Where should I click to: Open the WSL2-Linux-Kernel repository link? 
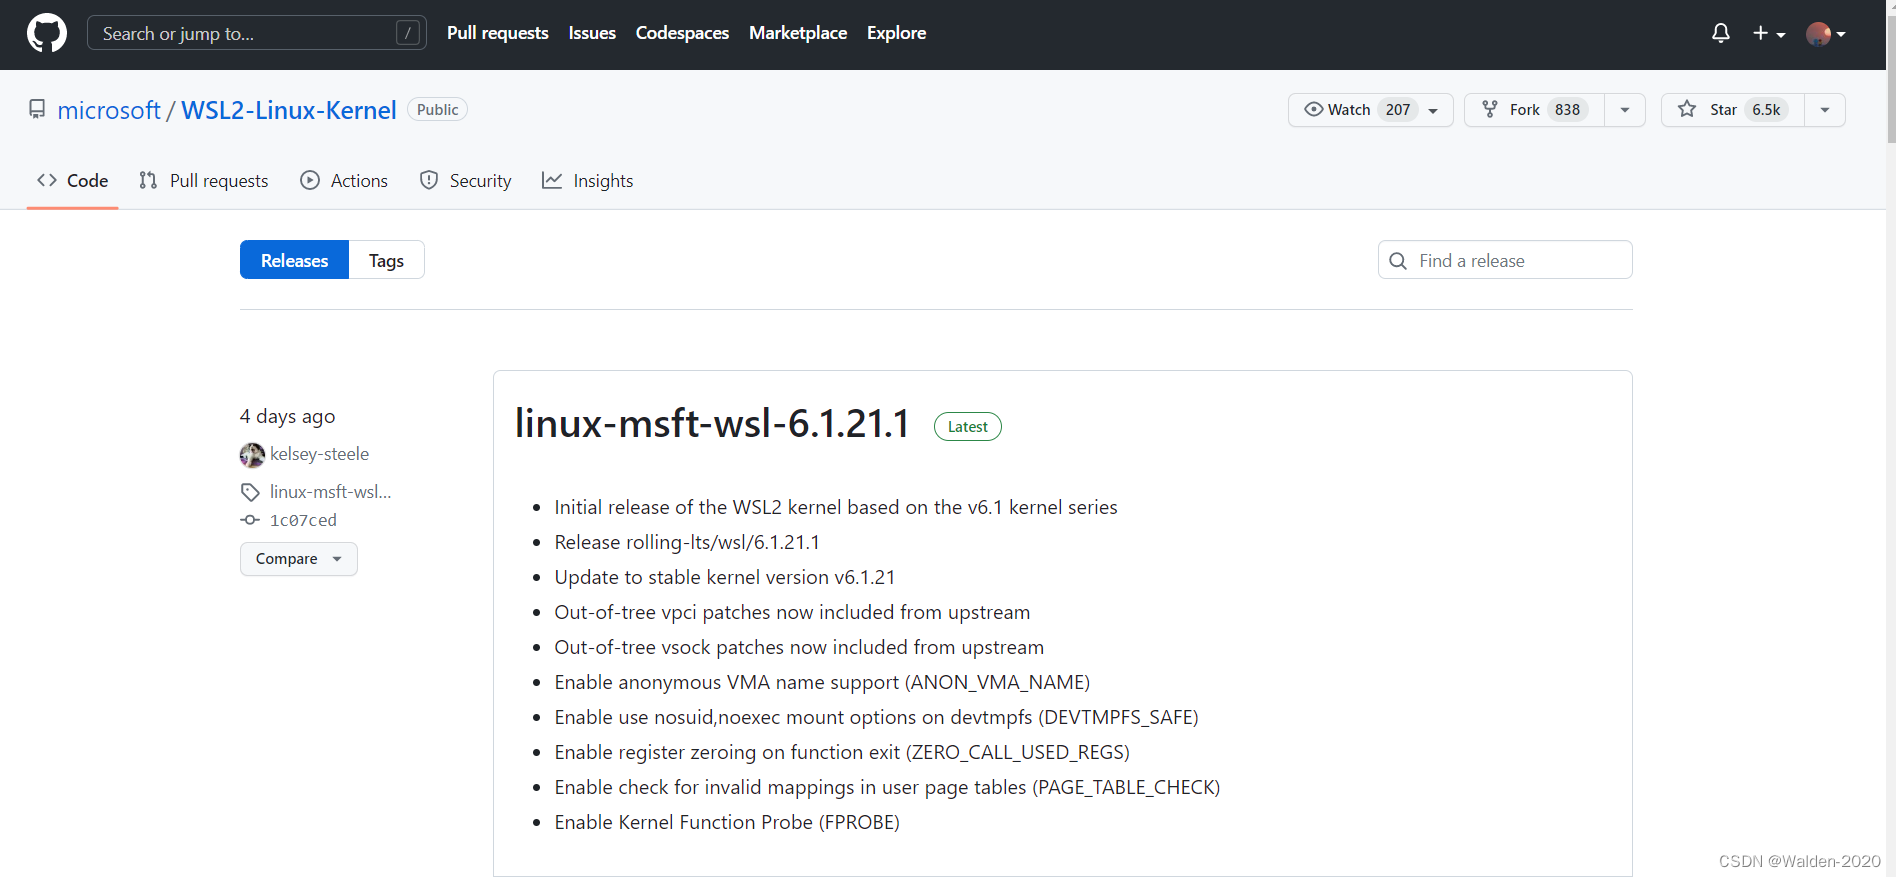(289, 110)
